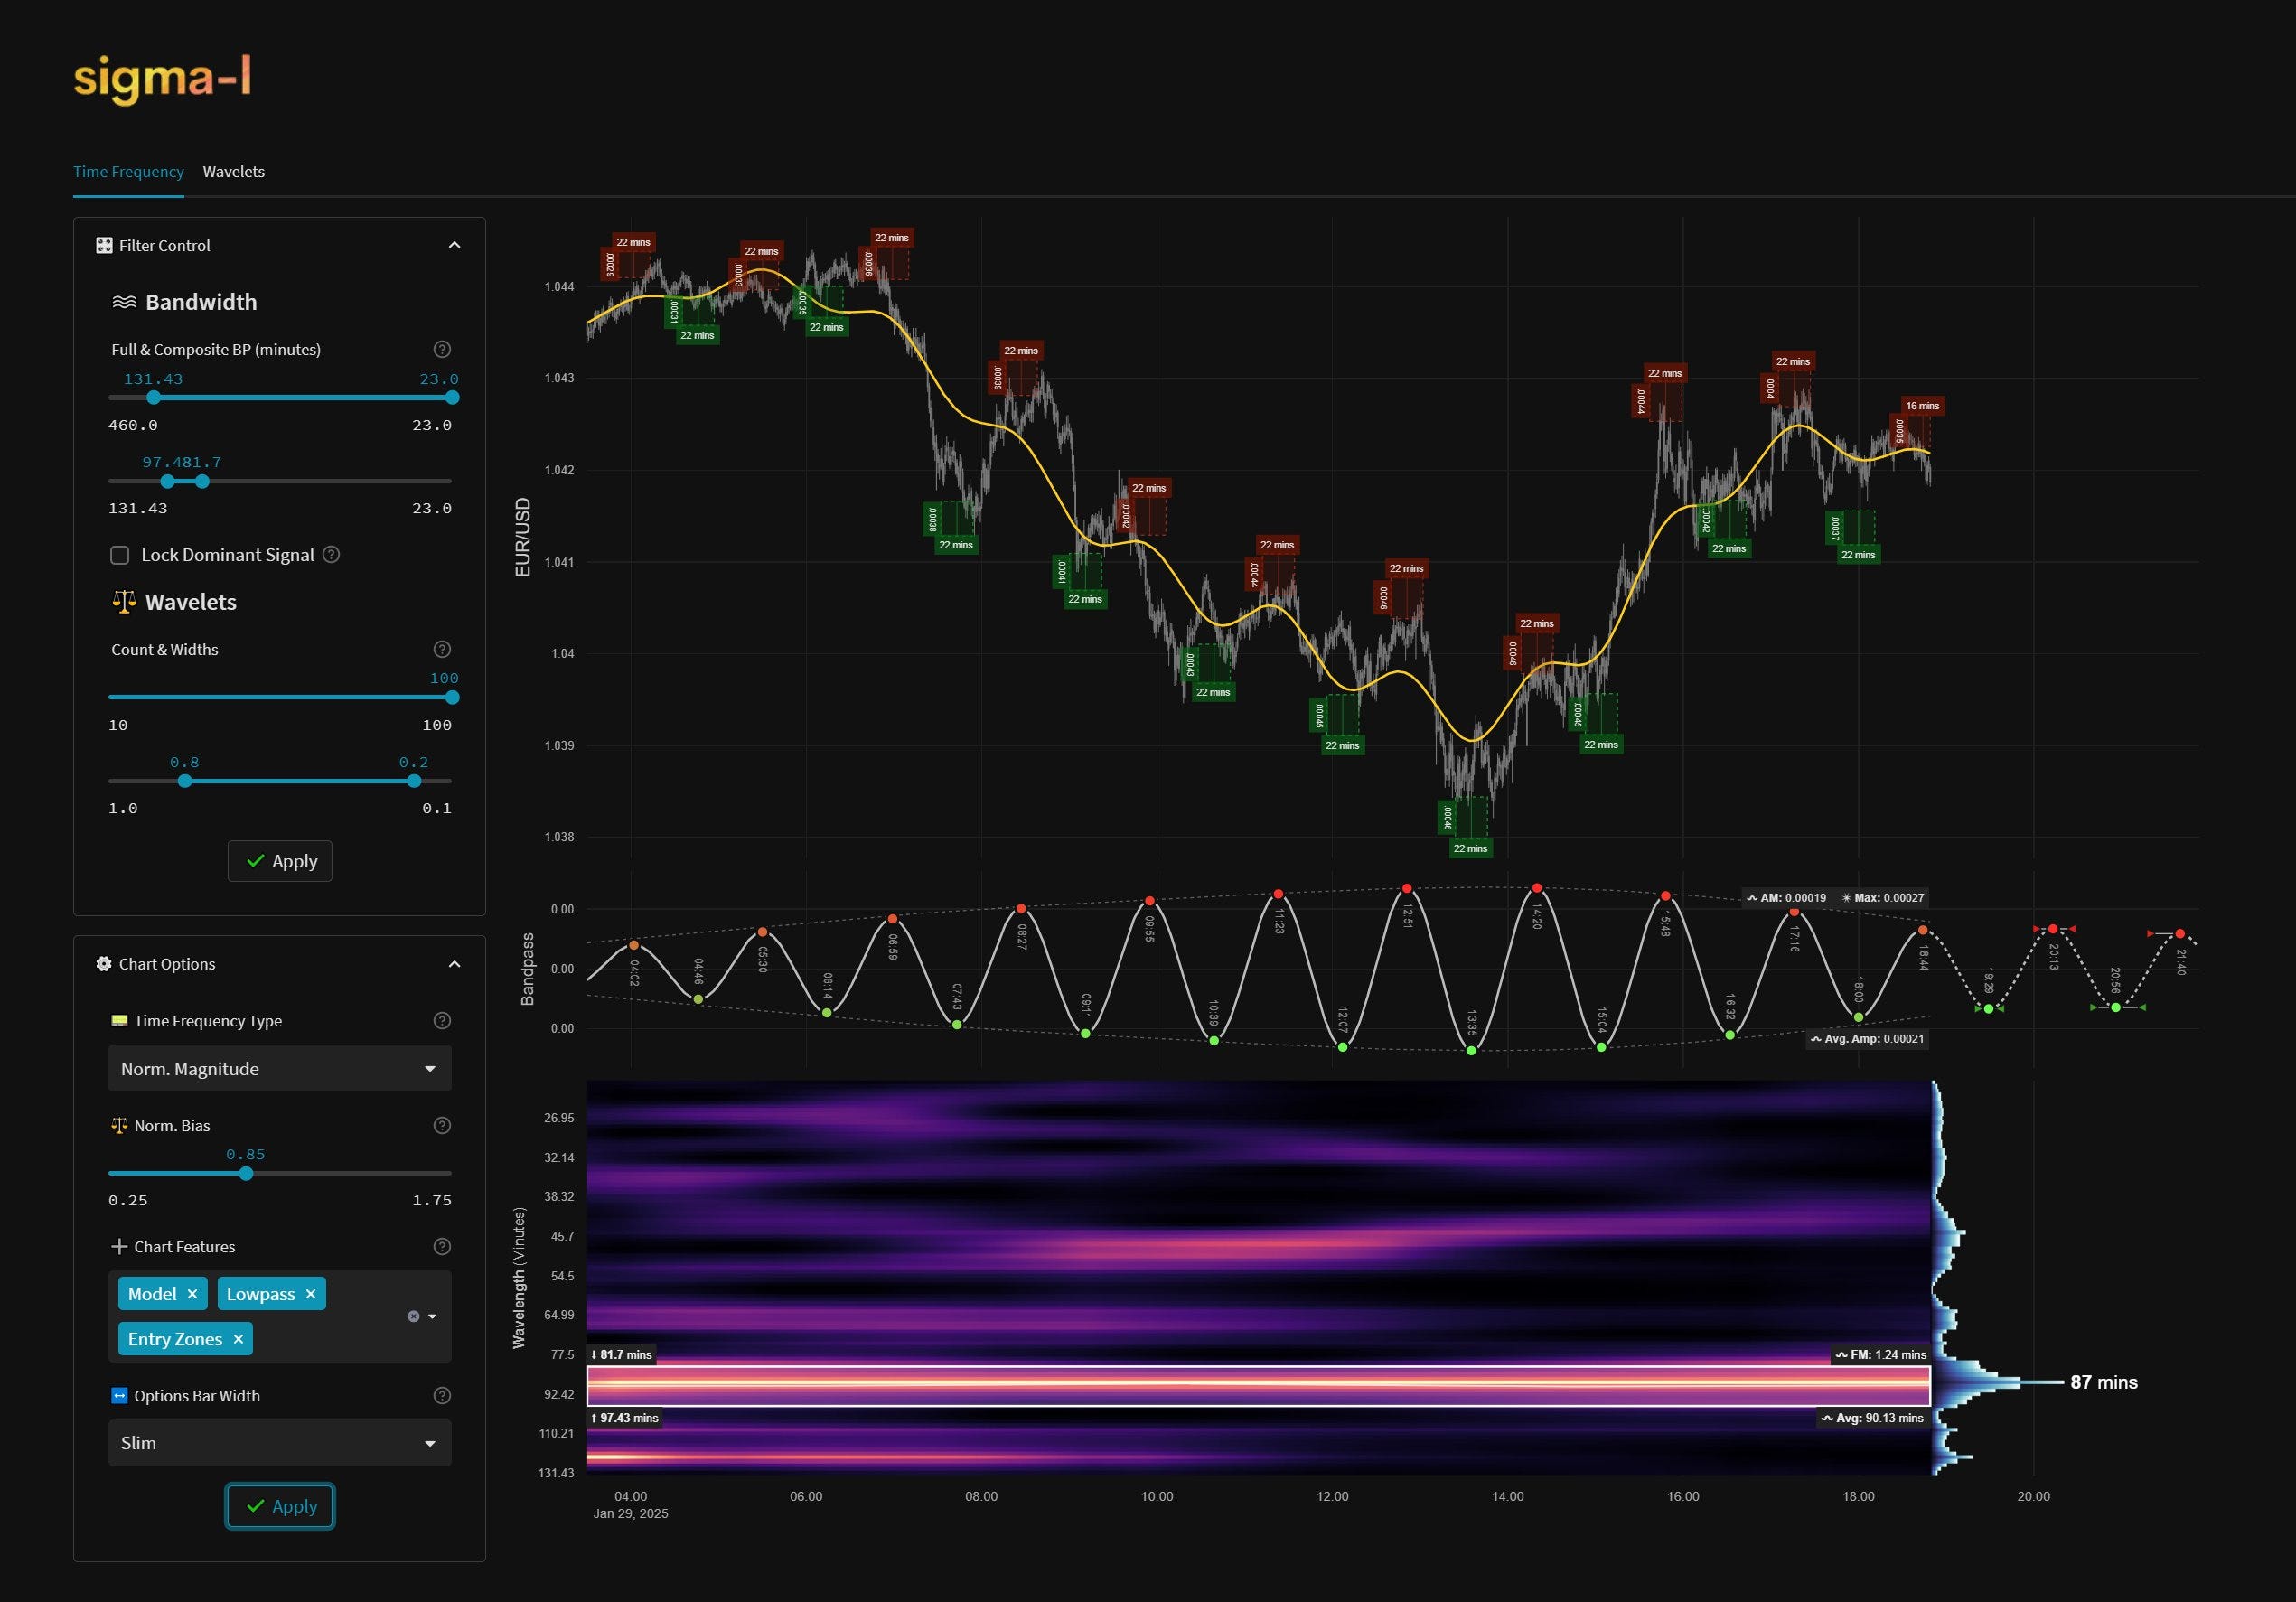
Task: Click the Norm. Bias slider handle
Action: 246,1173
